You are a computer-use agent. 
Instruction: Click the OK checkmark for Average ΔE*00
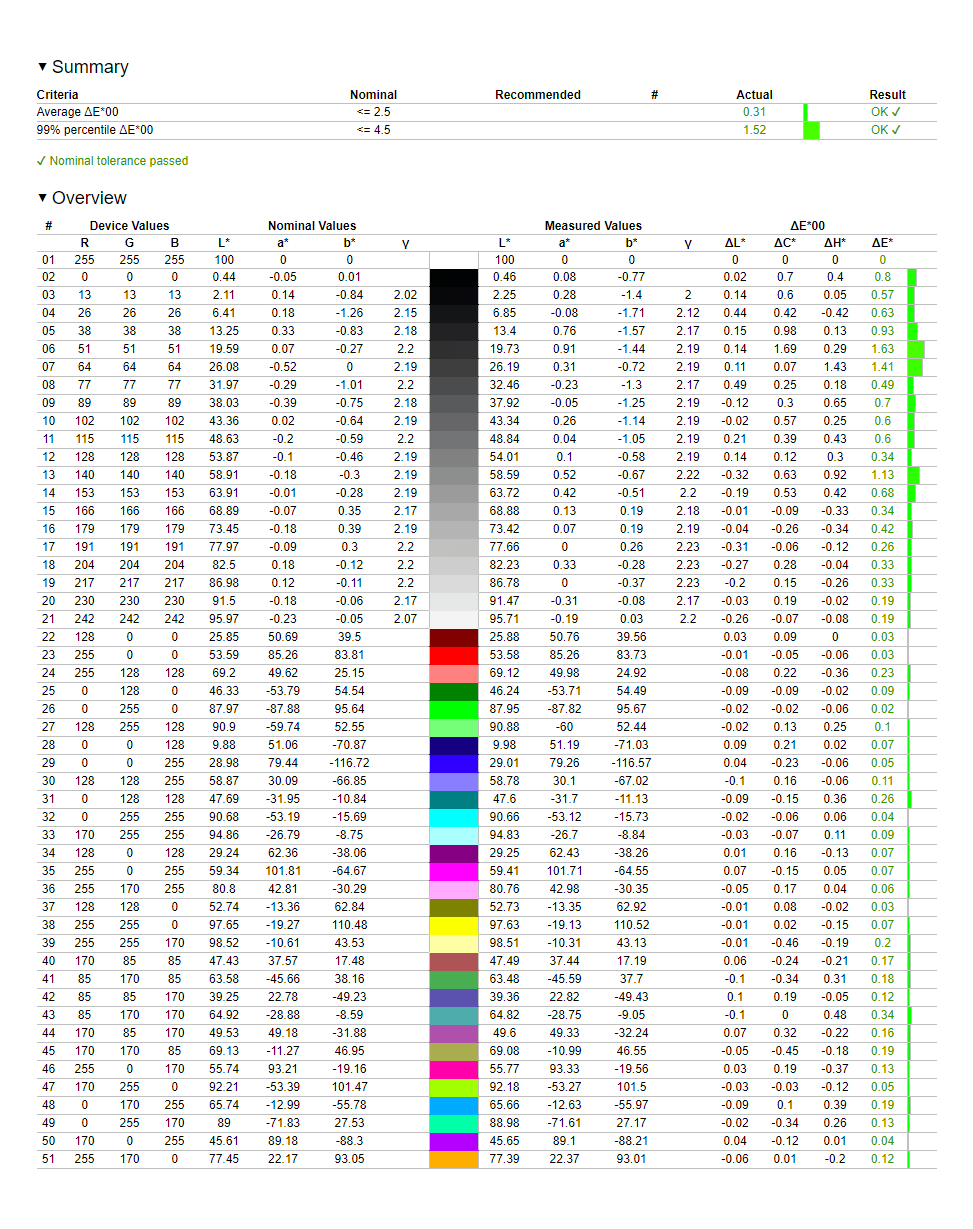tap(886, 112)
